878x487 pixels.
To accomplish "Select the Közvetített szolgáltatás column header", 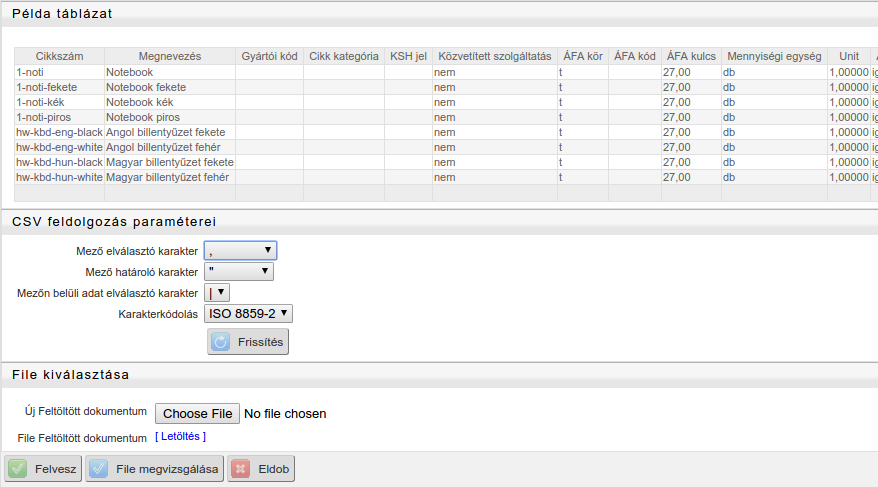I will (x=495, y=56).
